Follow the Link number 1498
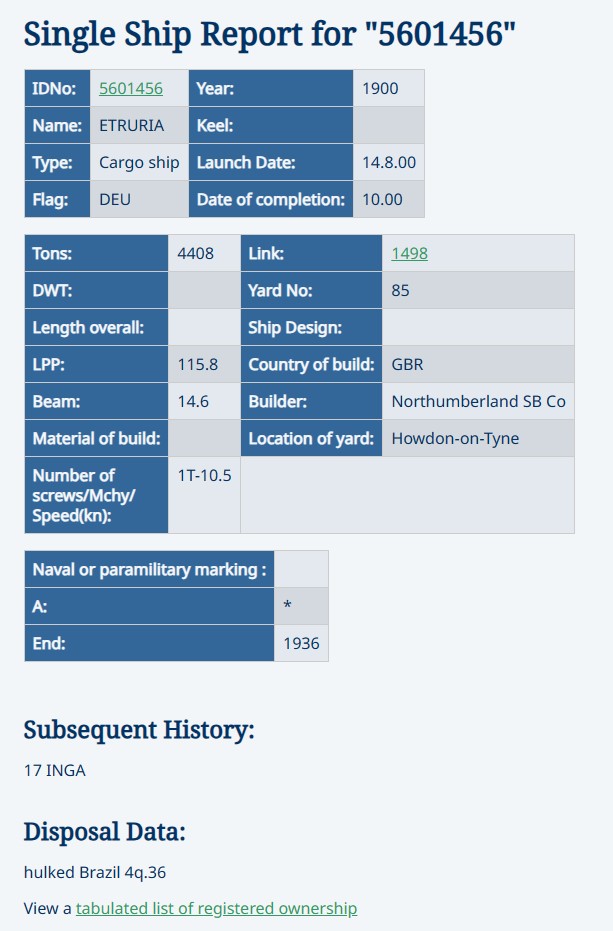Image resolution: width=613 pixels, height=931 pixels. [409, 253]
